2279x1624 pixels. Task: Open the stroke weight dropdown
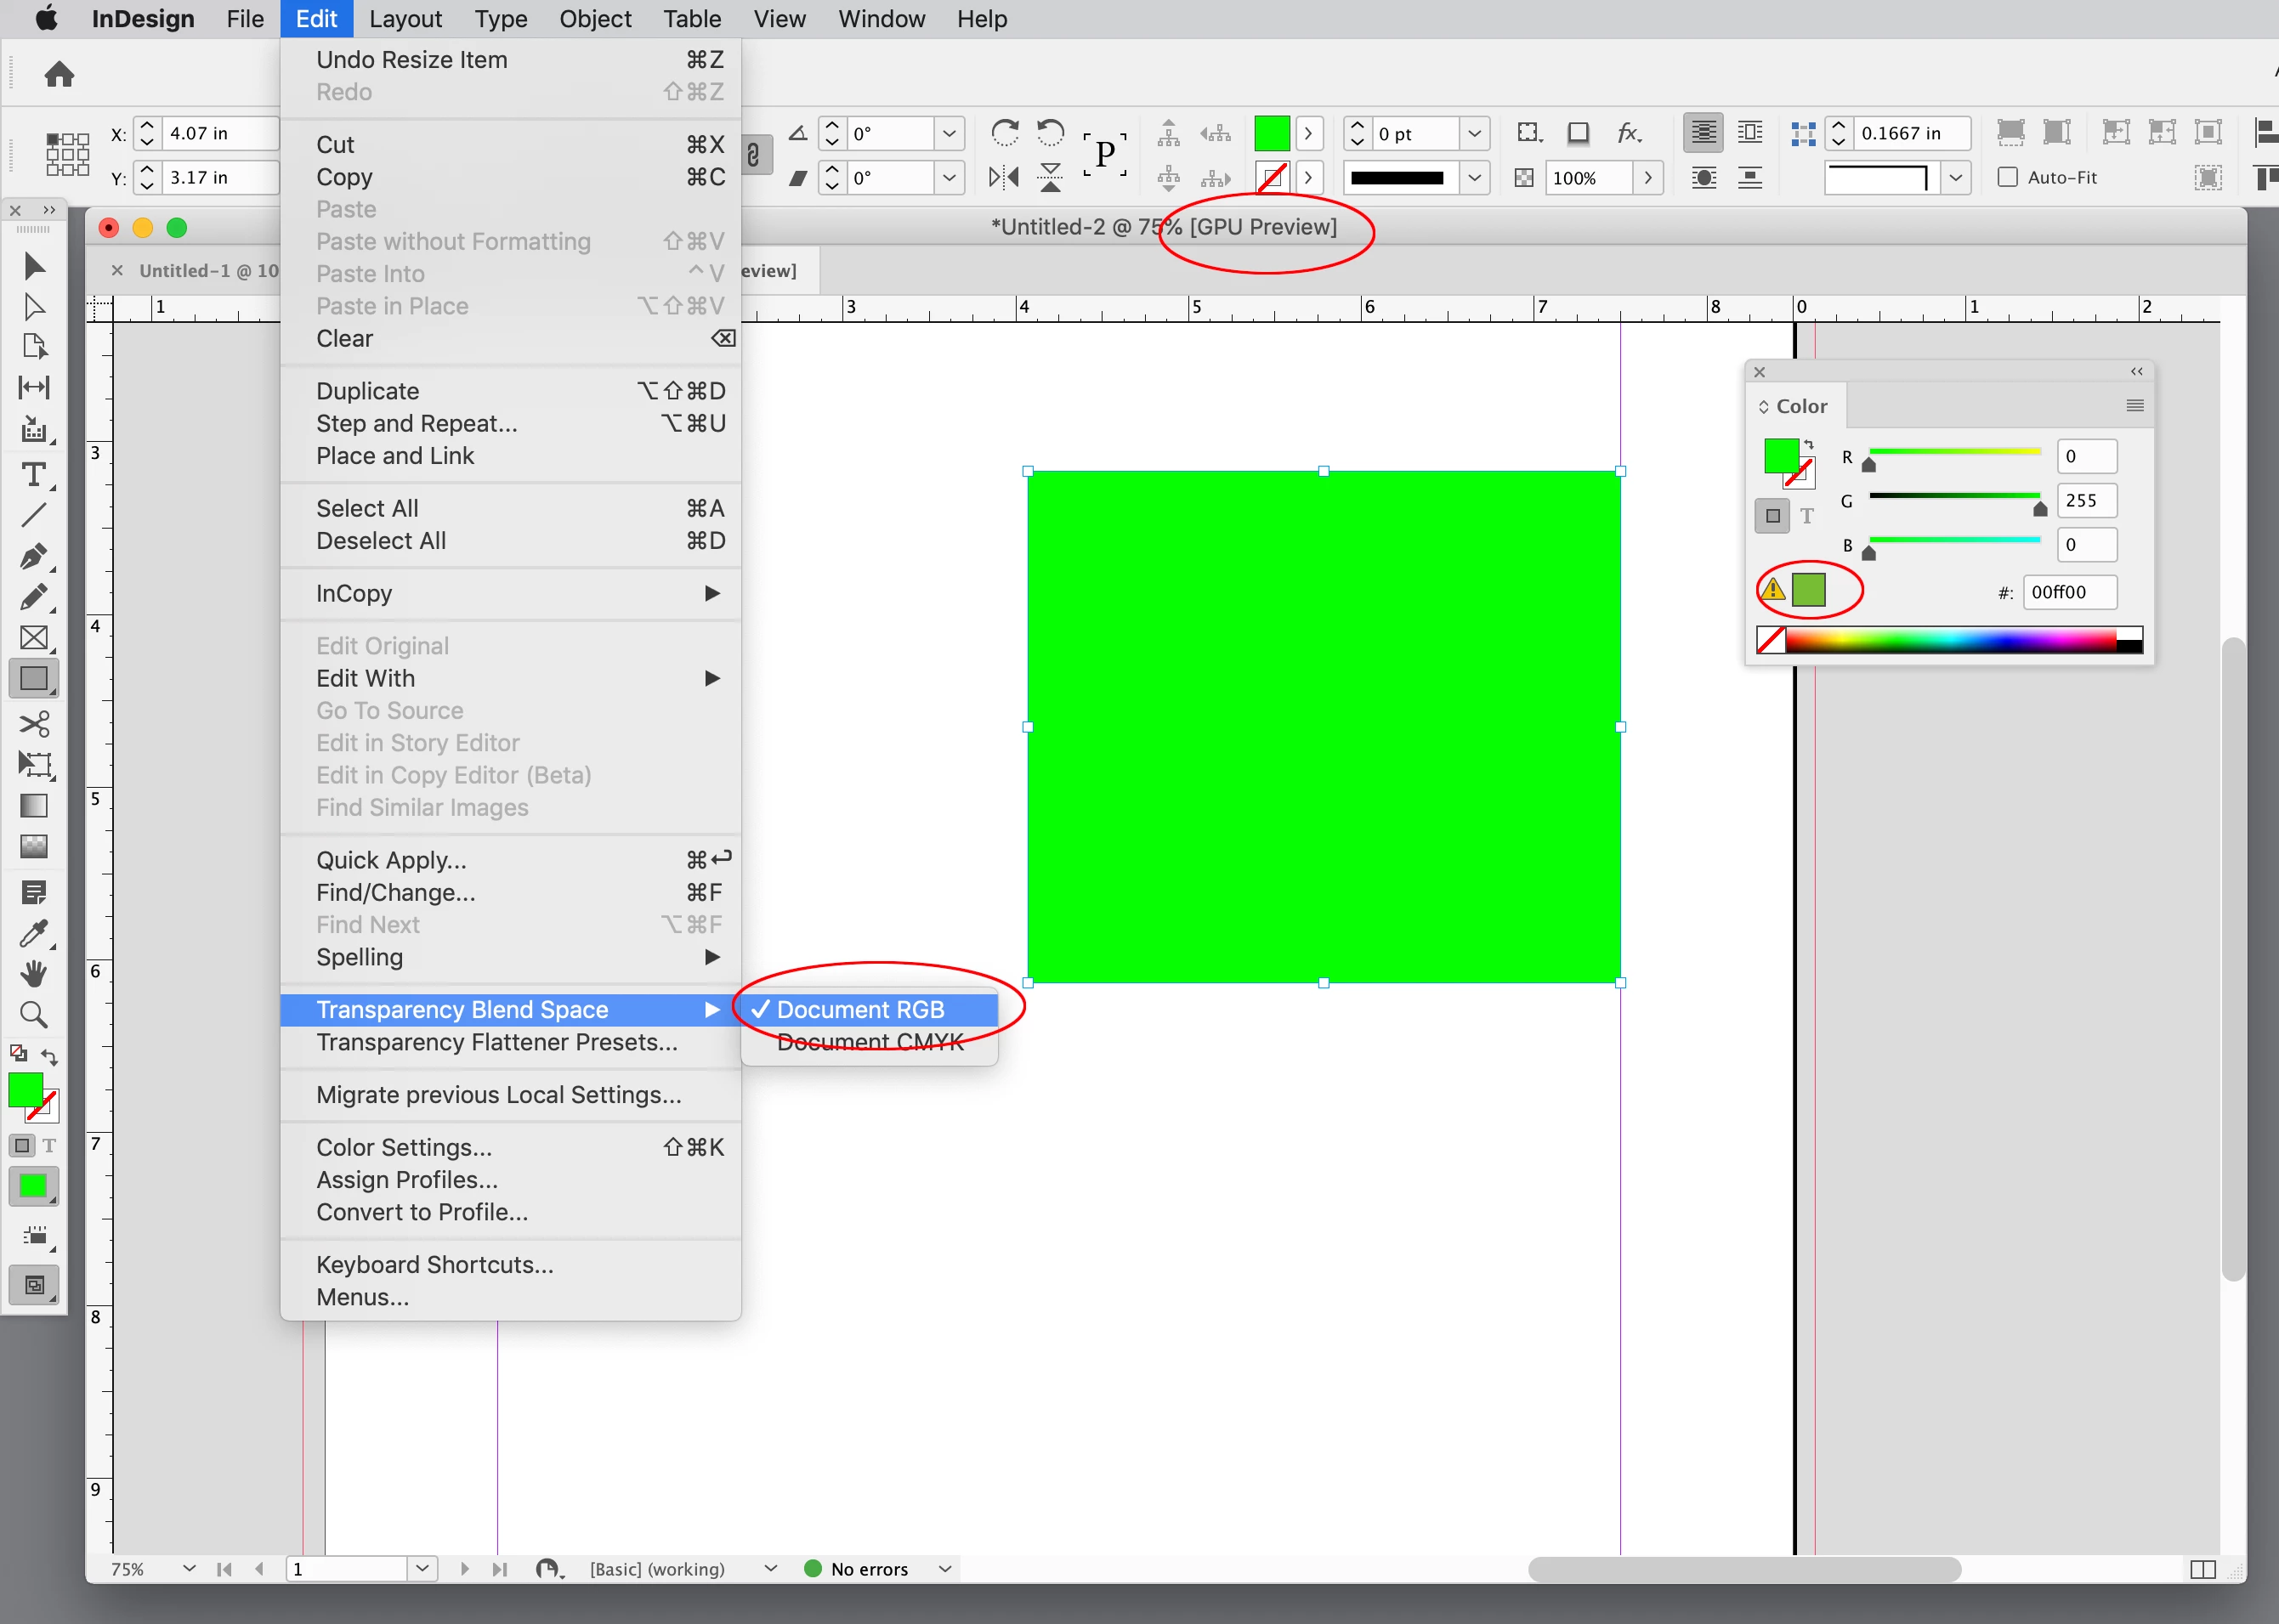[1474, 133]
